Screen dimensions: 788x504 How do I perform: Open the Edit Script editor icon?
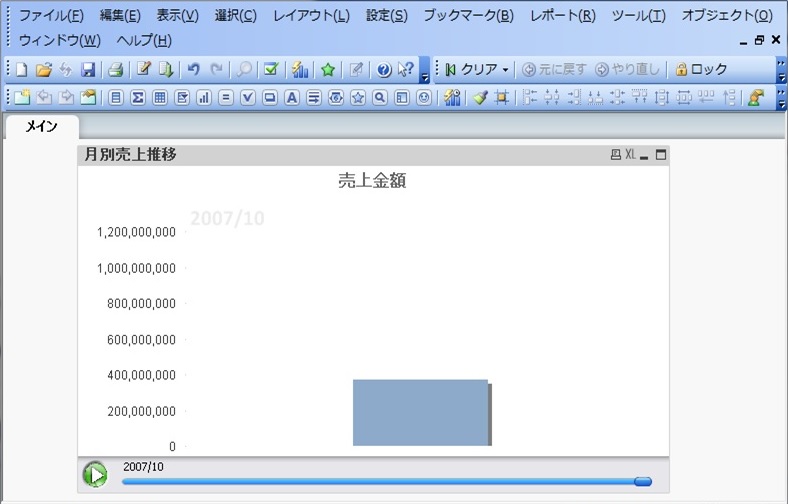[x=144, y=69]
